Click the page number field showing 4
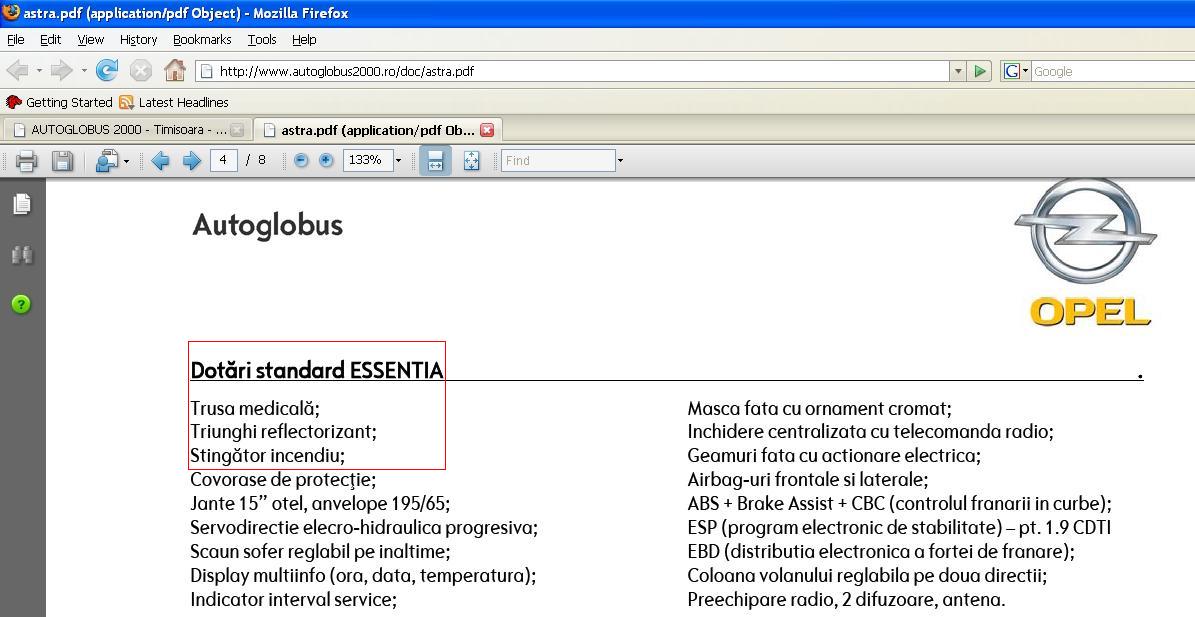The height and width of the screenshot is (617, 1195). 223,160
